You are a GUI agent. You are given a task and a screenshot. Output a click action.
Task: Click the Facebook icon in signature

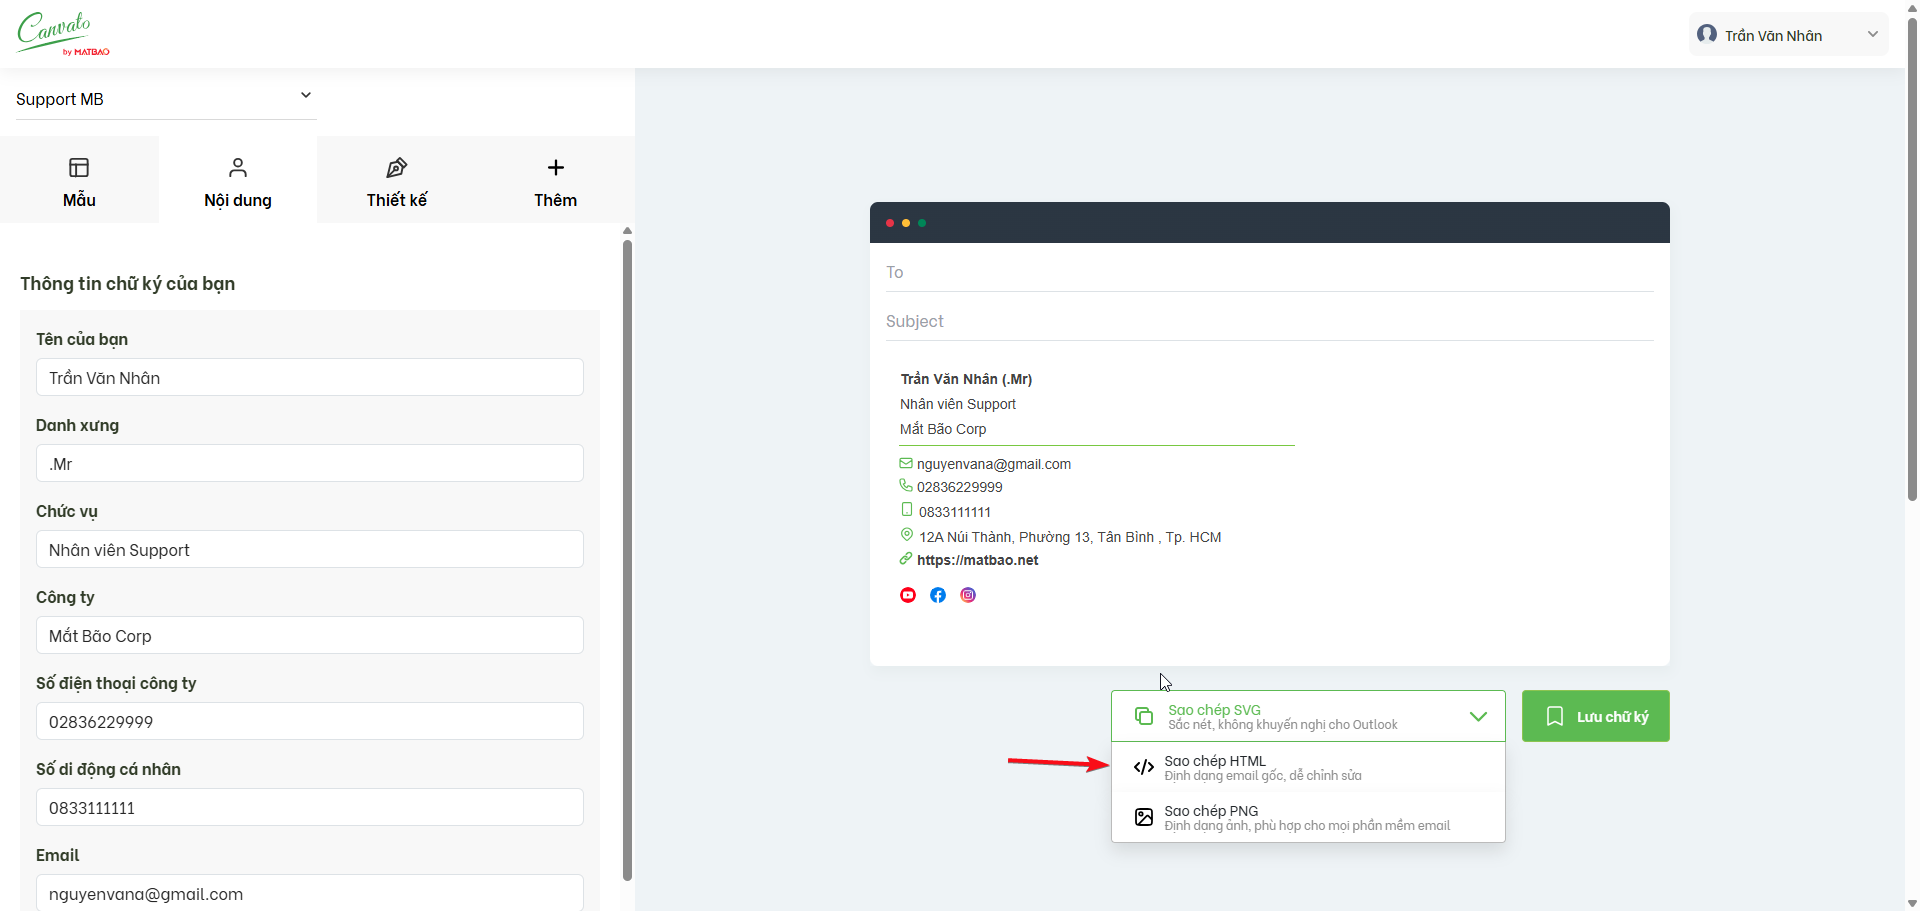938,595
